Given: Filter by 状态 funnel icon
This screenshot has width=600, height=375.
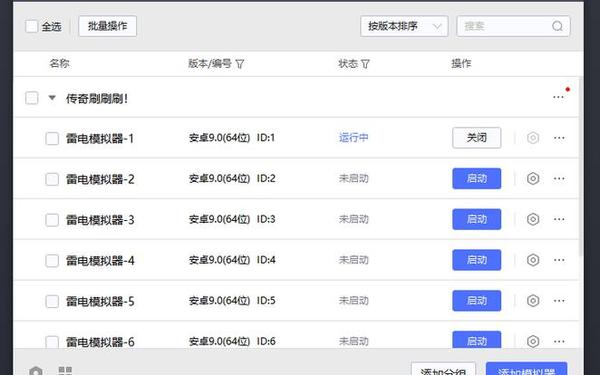Looking at the screenshot, I should [365, 64].
